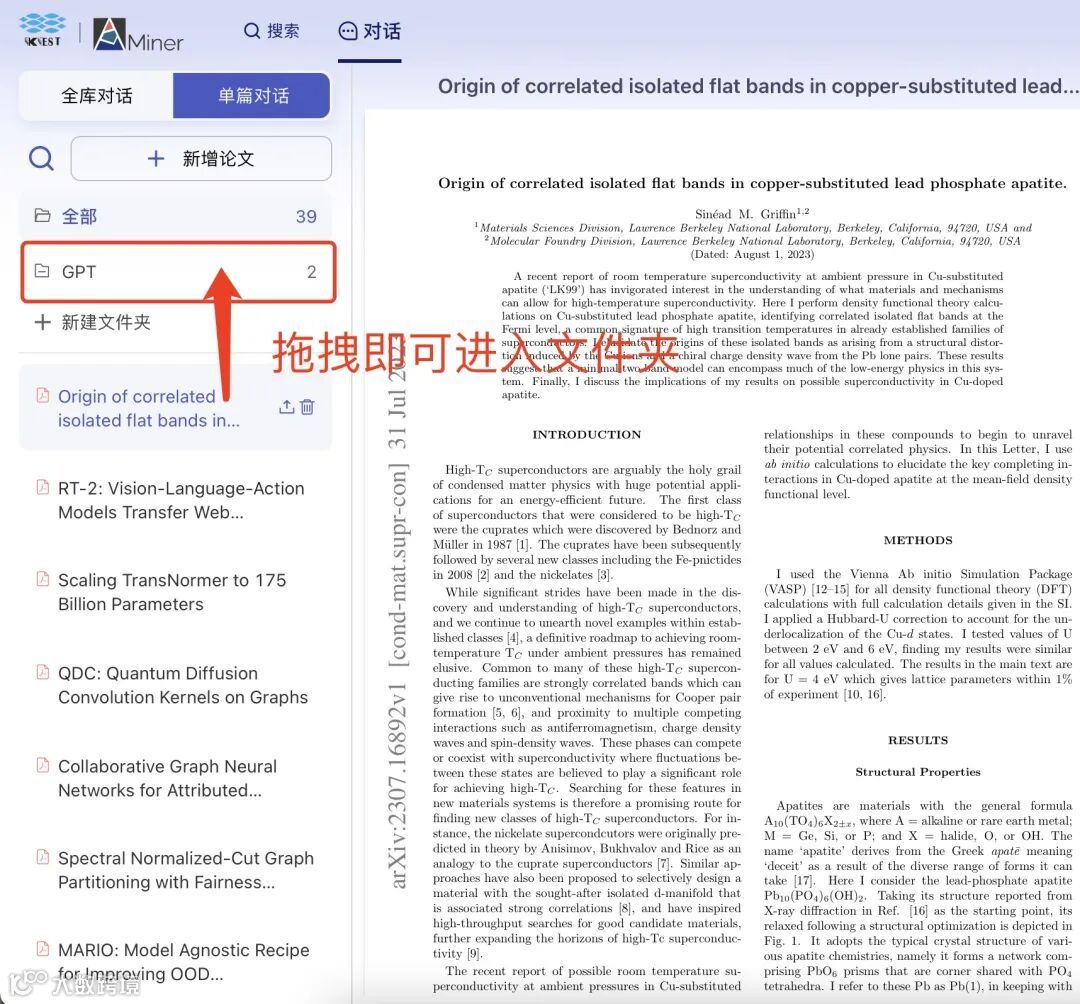Image resolution: width=1080 pixels, height=1004 pixels.
Task: Open the 搜索 search tab
Action: [x=271, y=31]
